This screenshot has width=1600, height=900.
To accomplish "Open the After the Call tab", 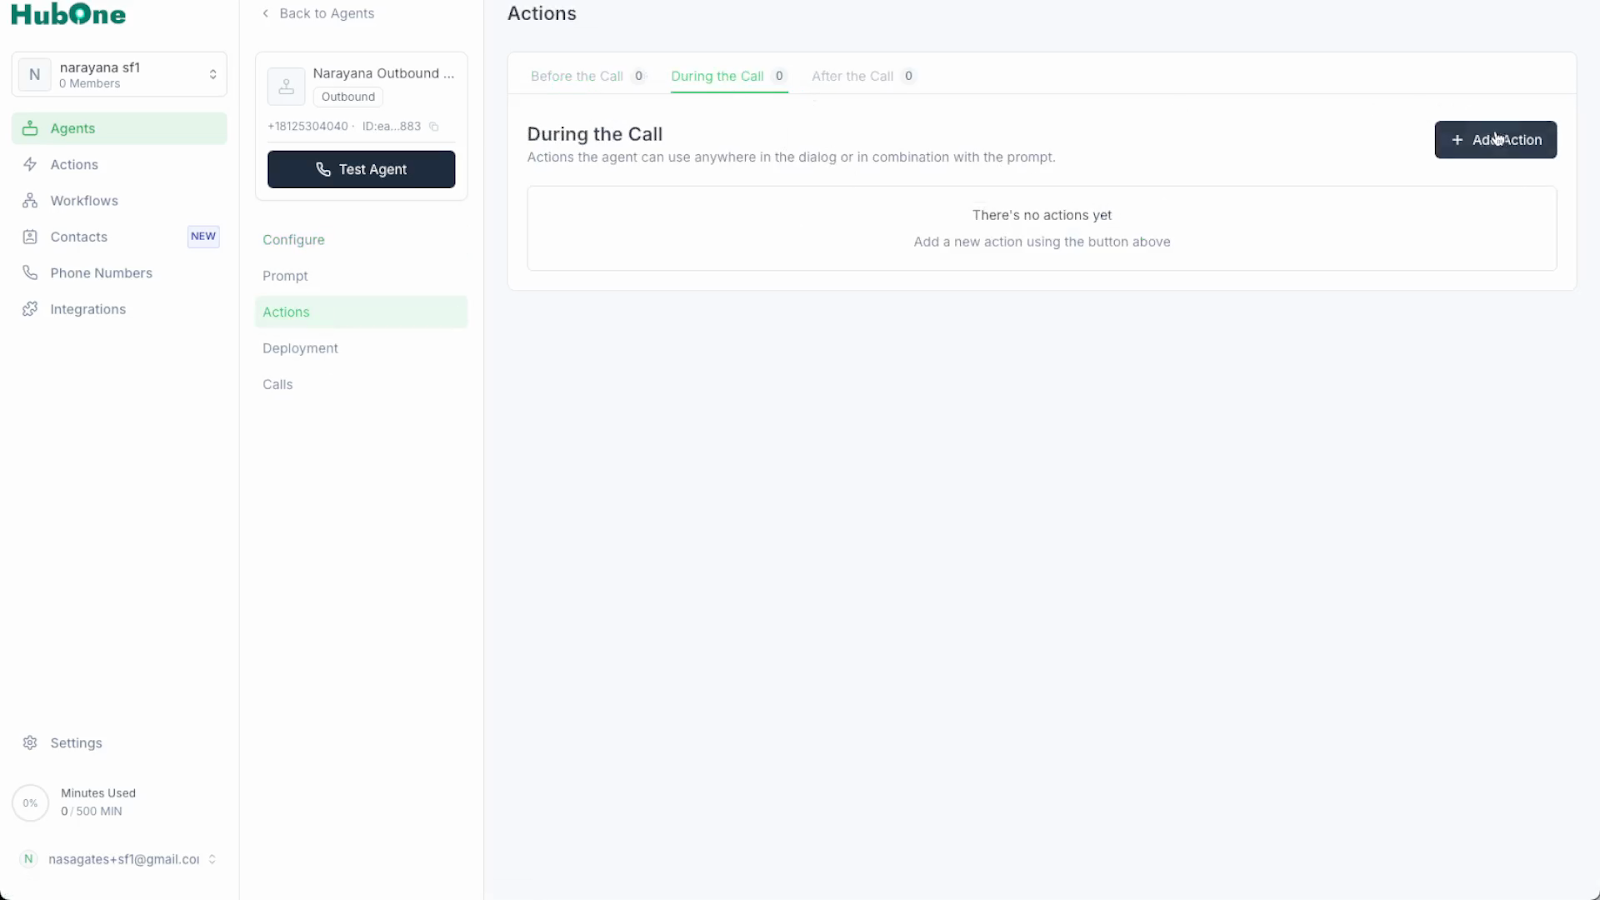I will 864,76.
